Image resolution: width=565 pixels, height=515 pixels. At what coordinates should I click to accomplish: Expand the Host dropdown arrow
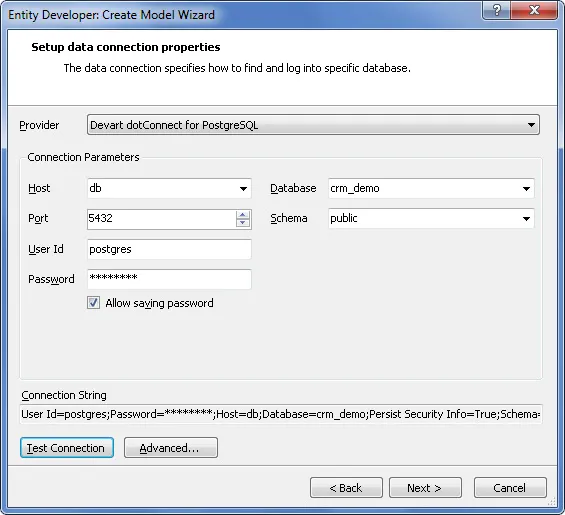(243, 188)
